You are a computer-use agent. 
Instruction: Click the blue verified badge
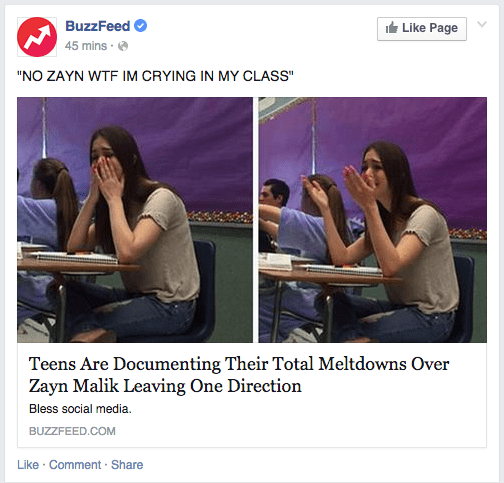coord(141,26)
